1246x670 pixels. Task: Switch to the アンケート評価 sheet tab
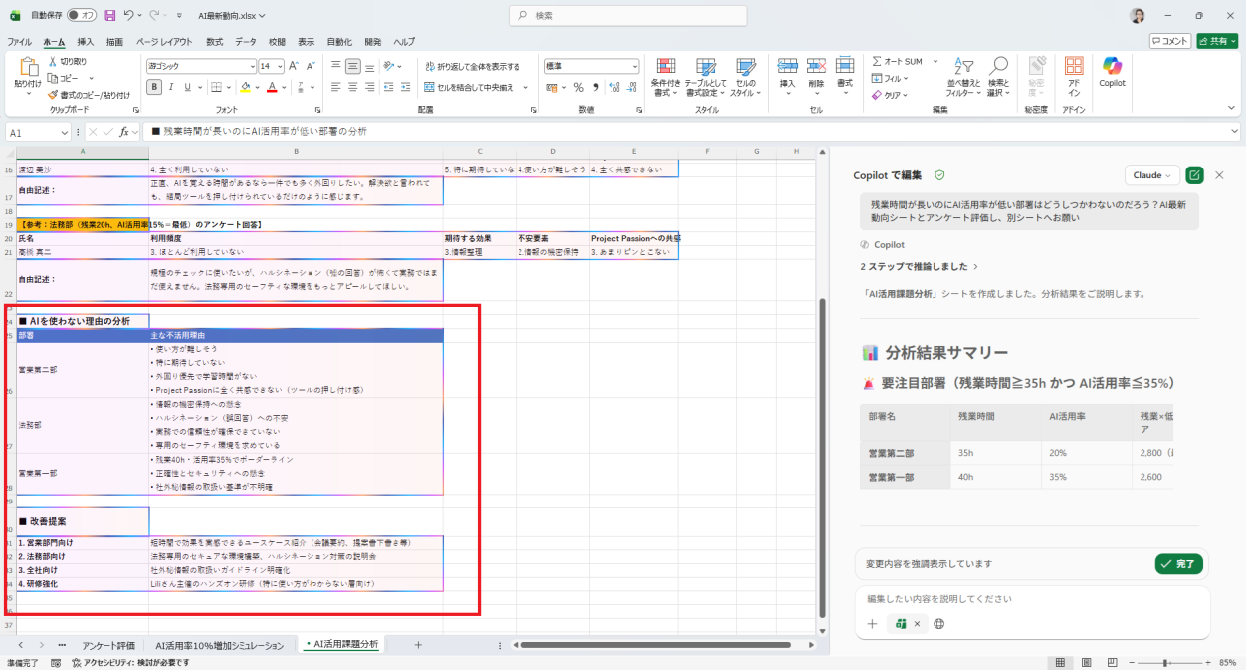[108, 645]
